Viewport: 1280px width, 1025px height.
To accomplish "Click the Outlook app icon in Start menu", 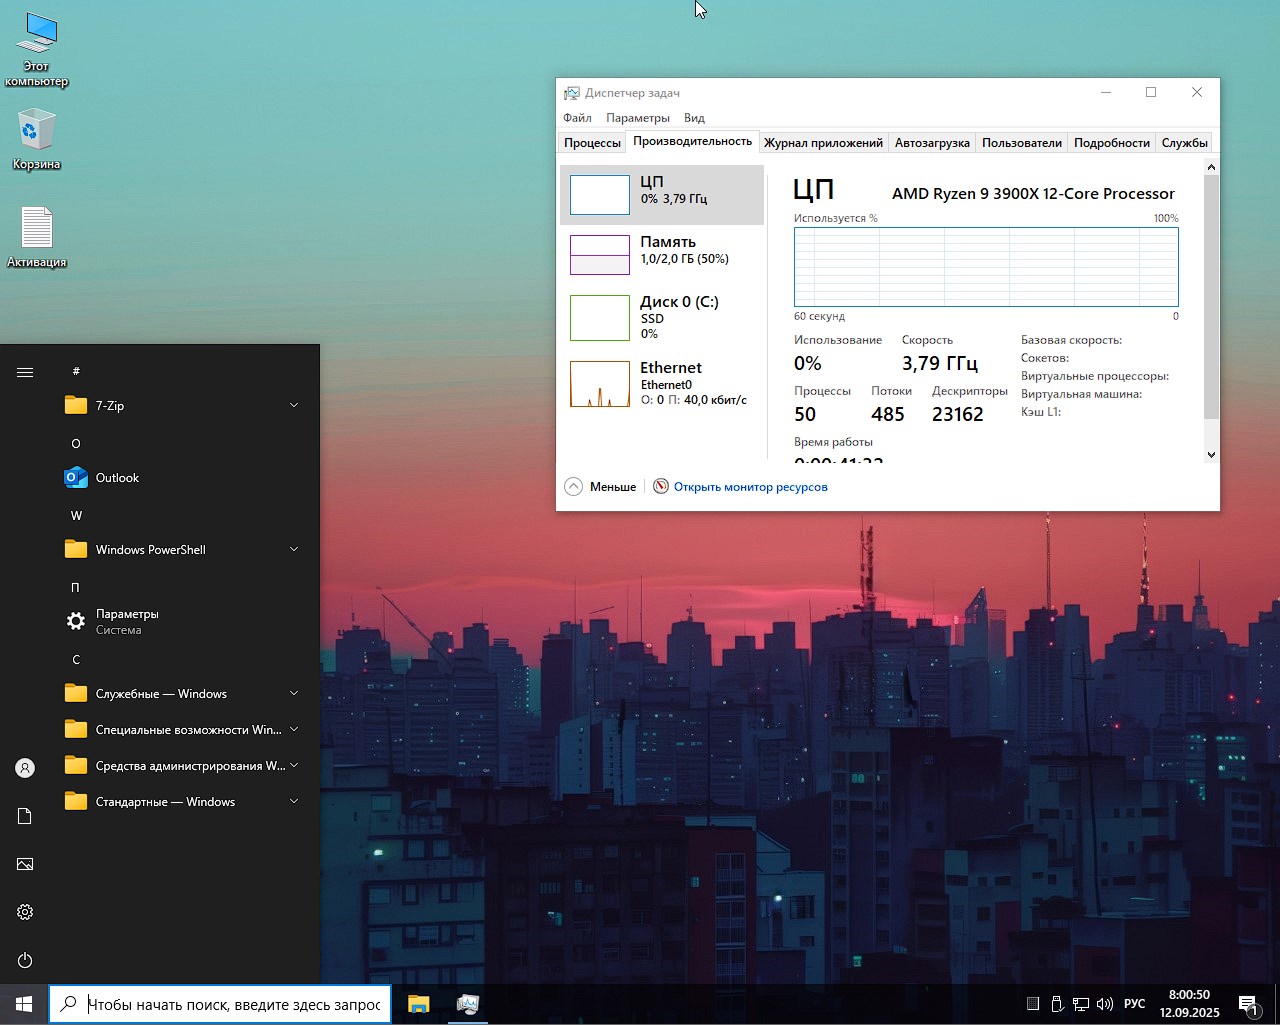I will (x=76, y=478).
